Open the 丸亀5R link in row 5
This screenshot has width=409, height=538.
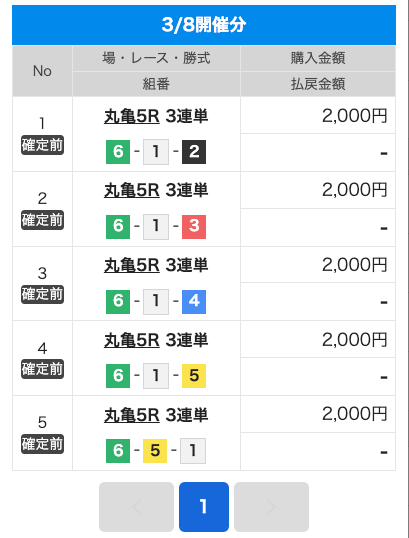132,415
